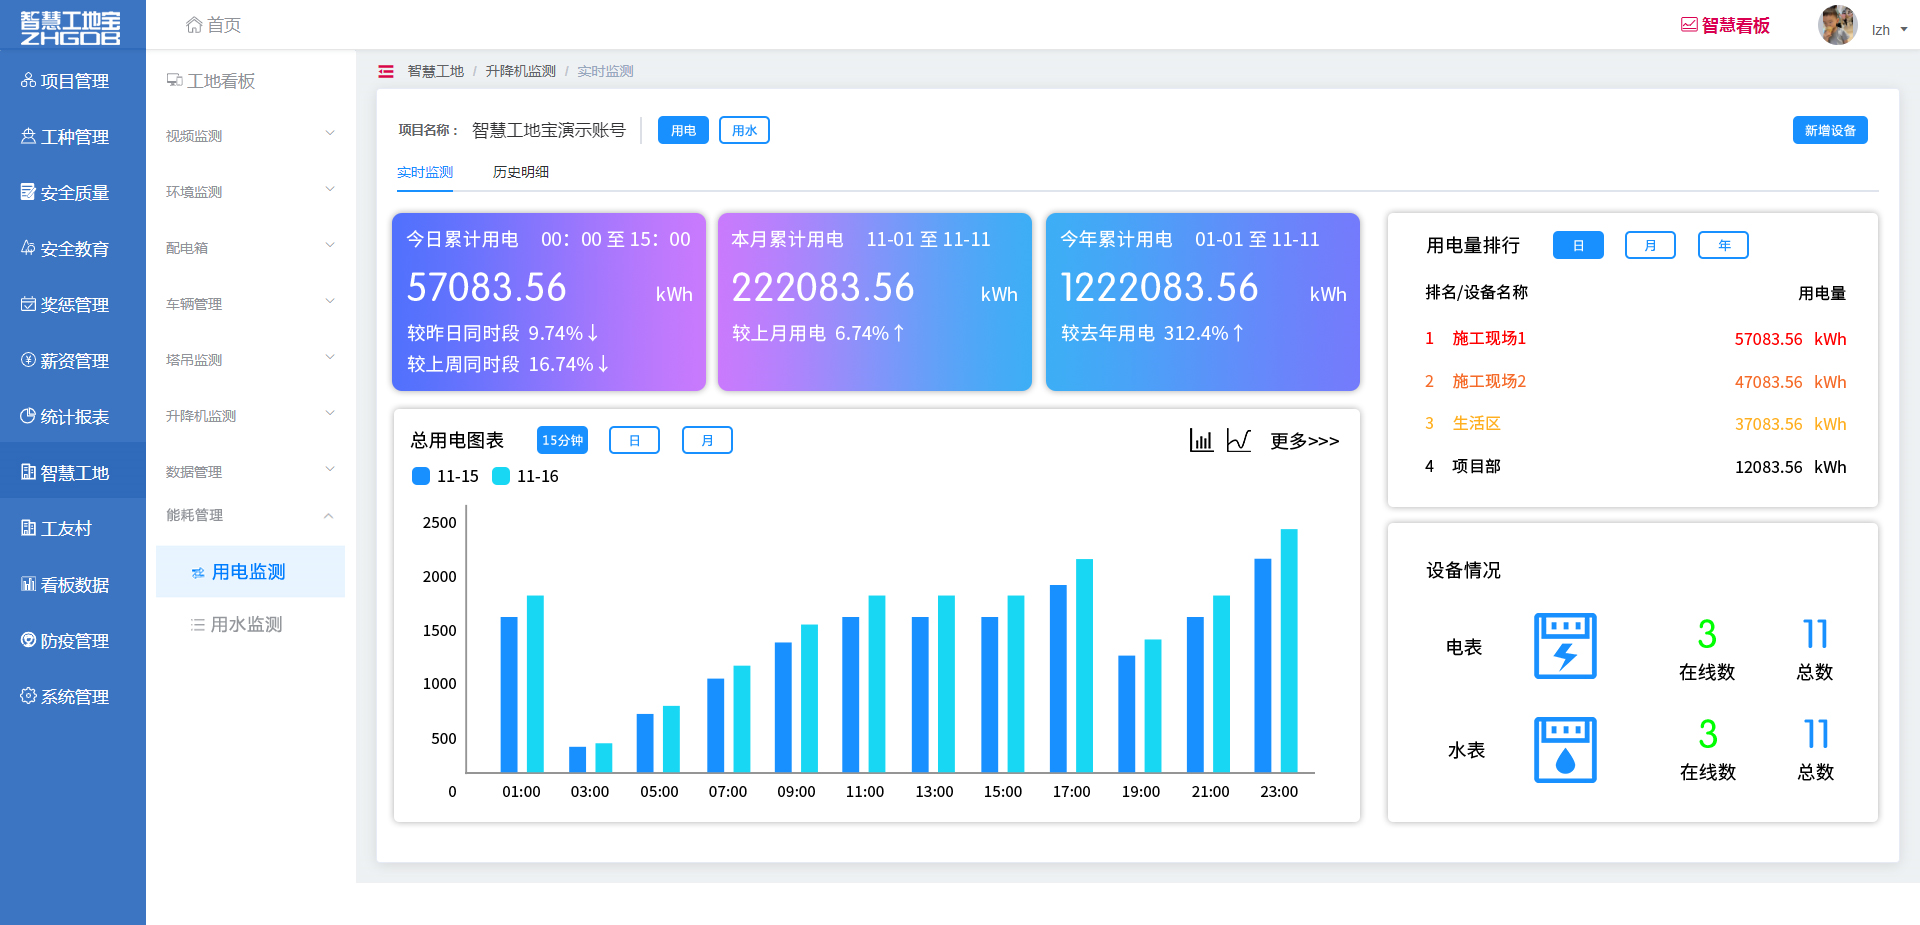The image size is (1920, 925).
Task: Click the water meter icon
Action: (x=1565, y=750)
